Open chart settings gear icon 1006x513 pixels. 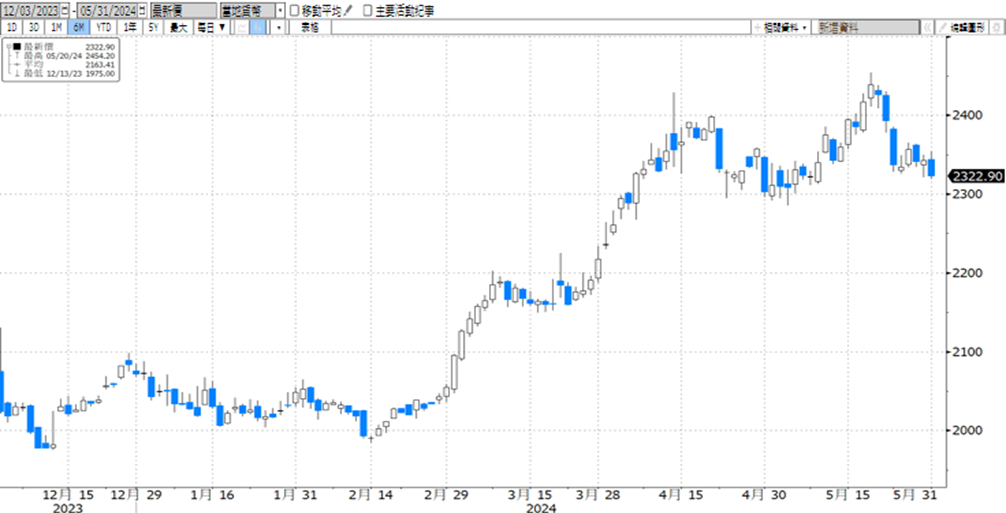(996, 28)
